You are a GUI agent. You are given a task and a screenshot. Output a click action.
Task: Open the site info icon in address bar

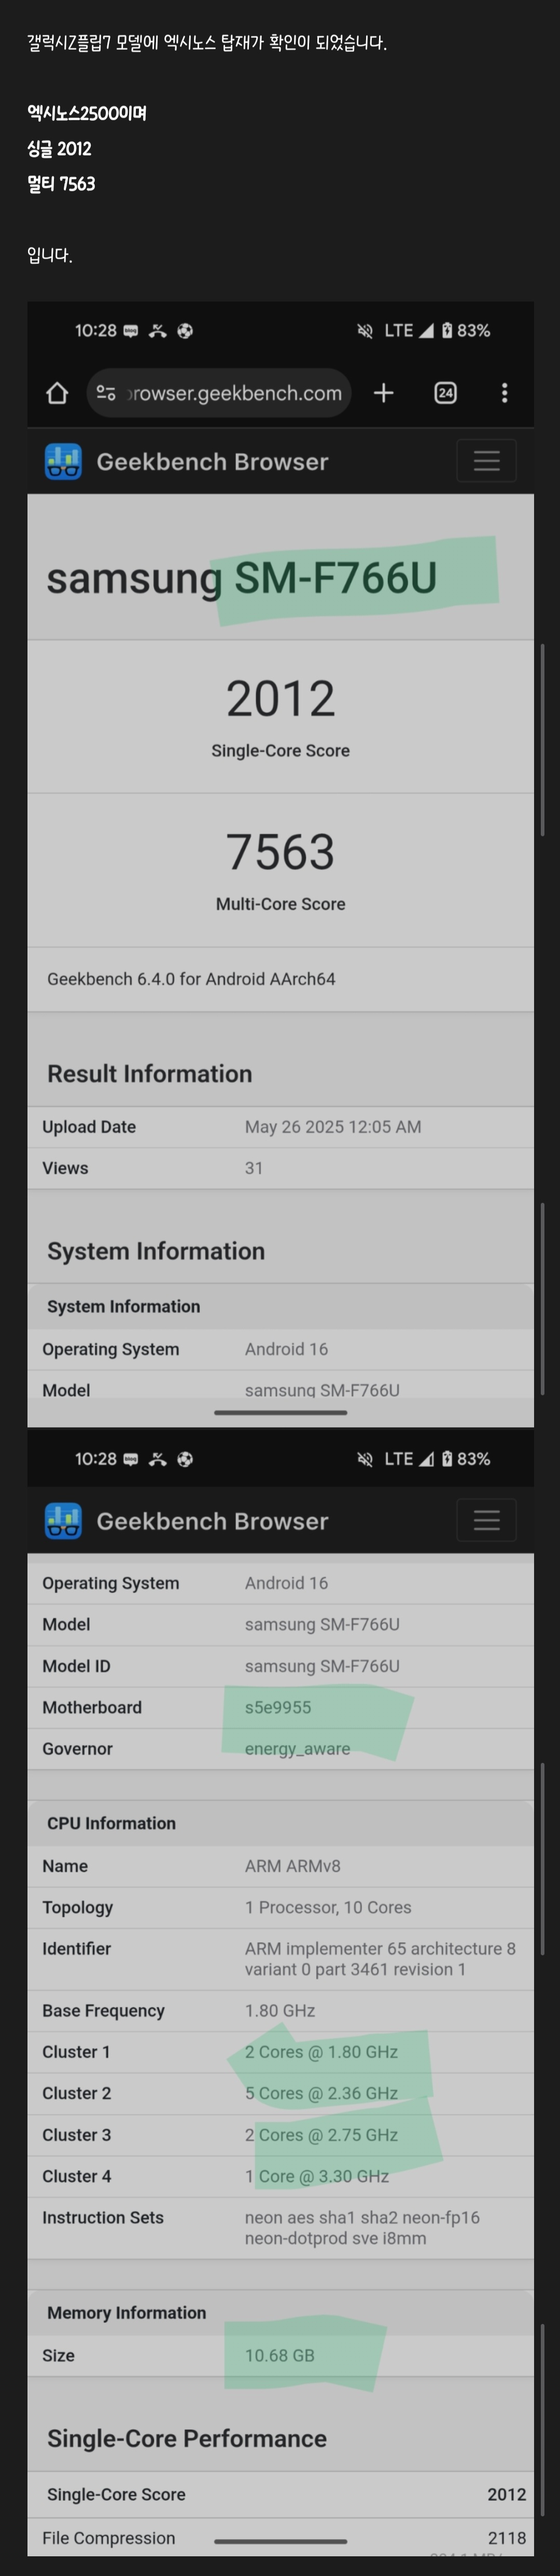click(x=106, y=393)
